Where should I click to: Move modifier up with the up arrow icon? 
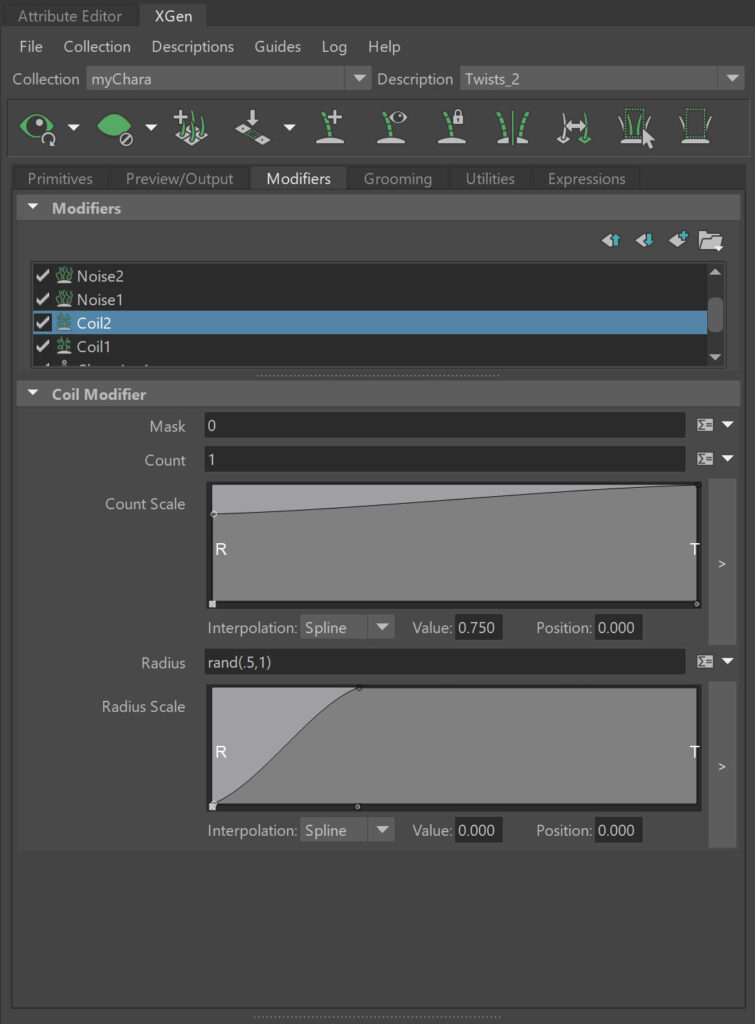[612, 240]
